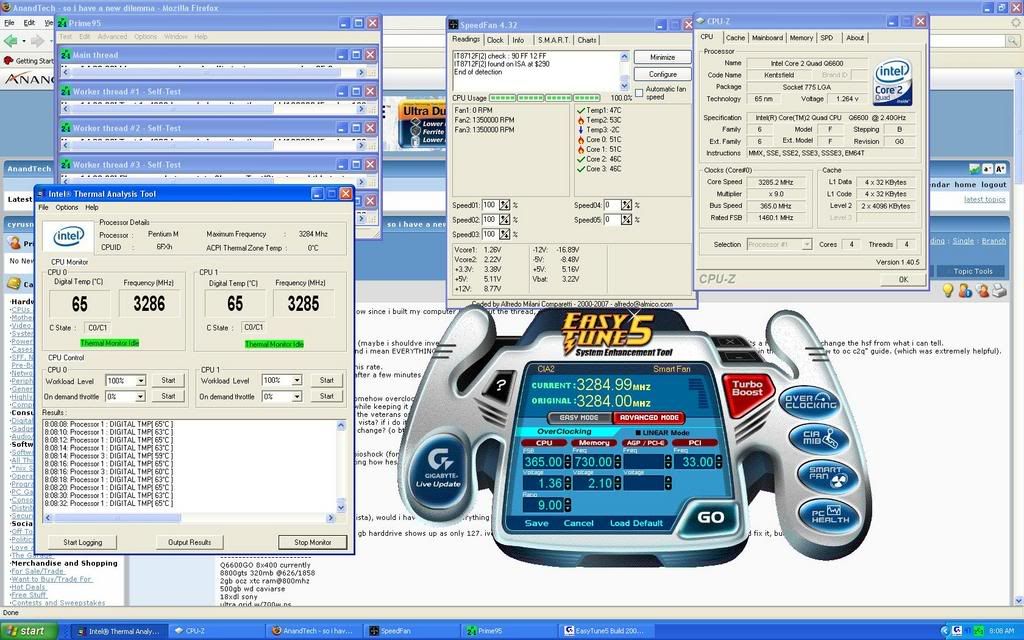Click Temp3 down-arrow icon in SpeedFan
1024x640 pixels.
coord(581,130)
